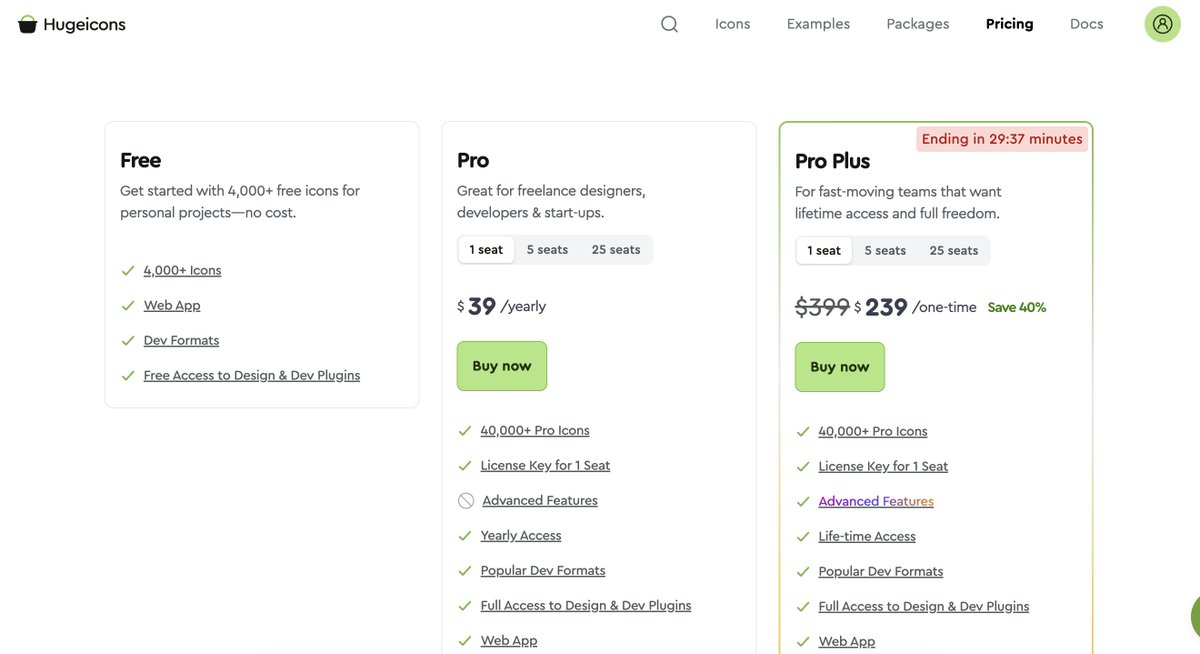Go to the Icons nav item
The image size is (1200, 654).
click(732, 24)
